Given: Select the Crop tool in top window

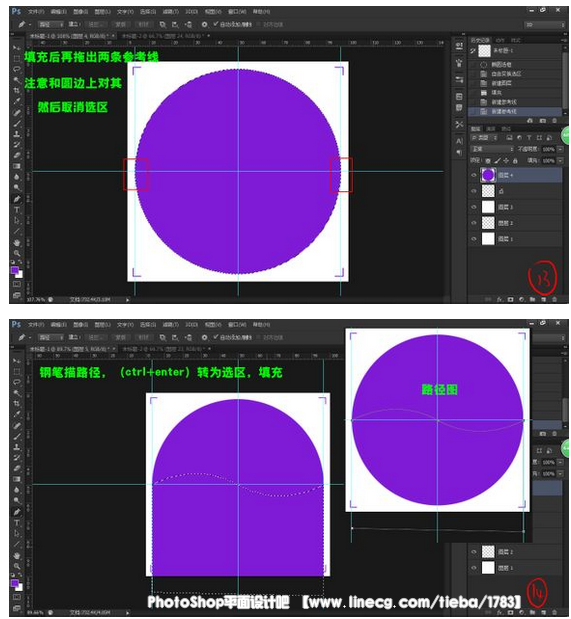Looking at the screenshot, I should click(17, 91).
